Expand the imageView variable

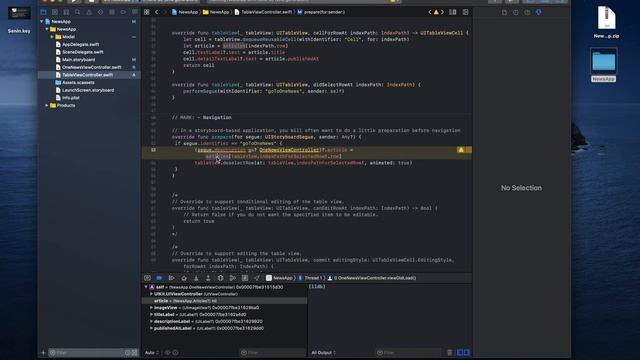tap(151, 308)
